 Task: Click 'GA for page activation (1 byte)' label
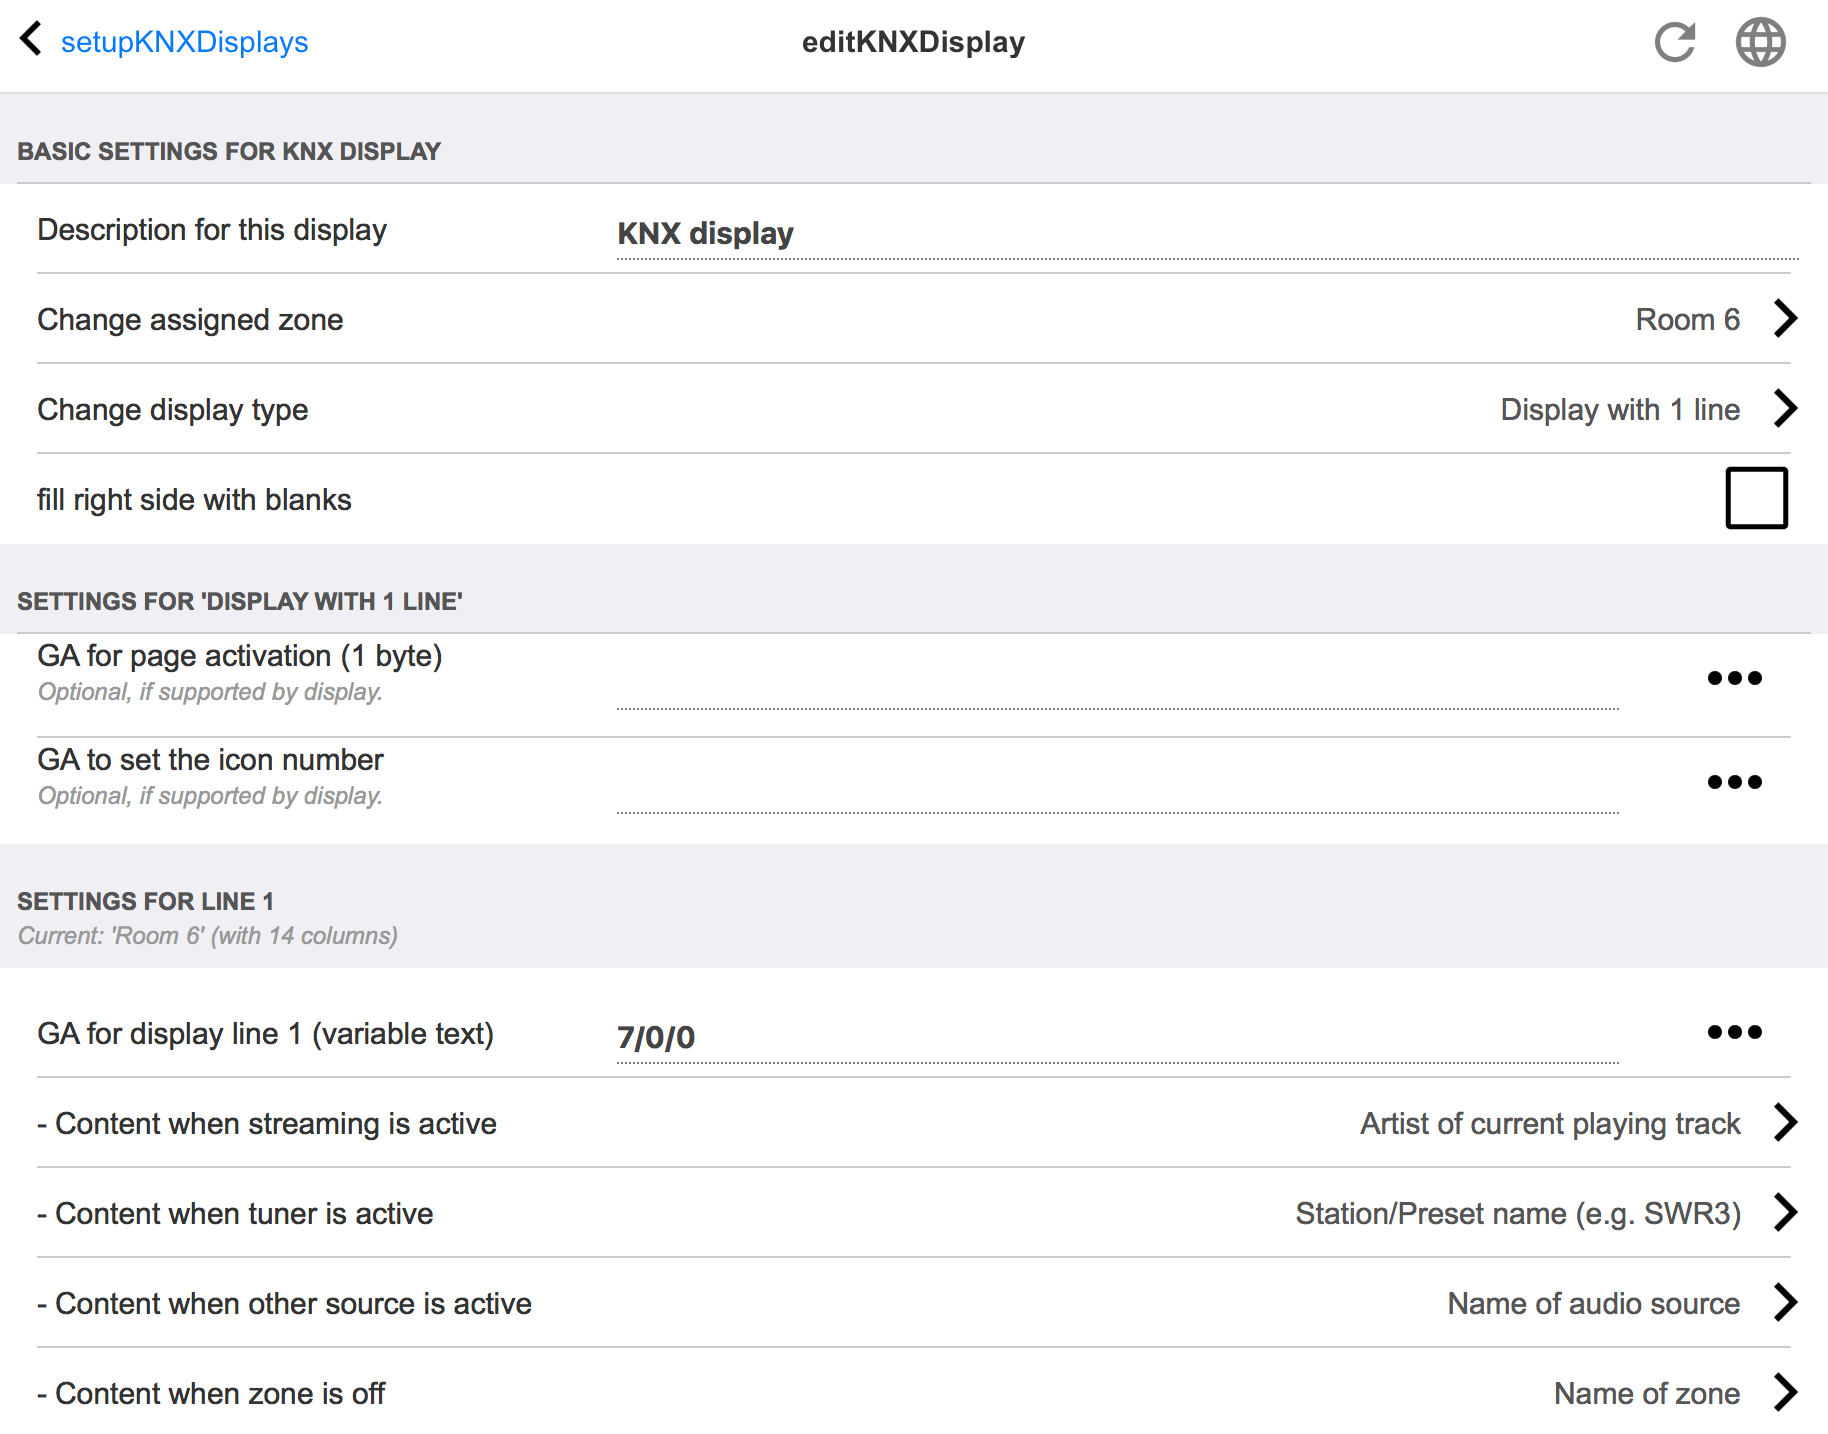point(240,656)
